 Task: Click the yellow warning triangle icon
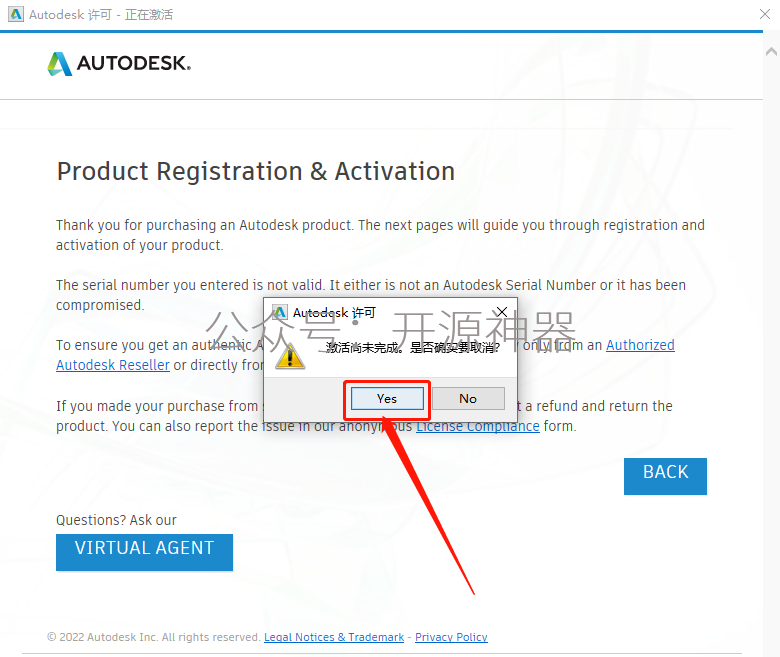(290, 356)
